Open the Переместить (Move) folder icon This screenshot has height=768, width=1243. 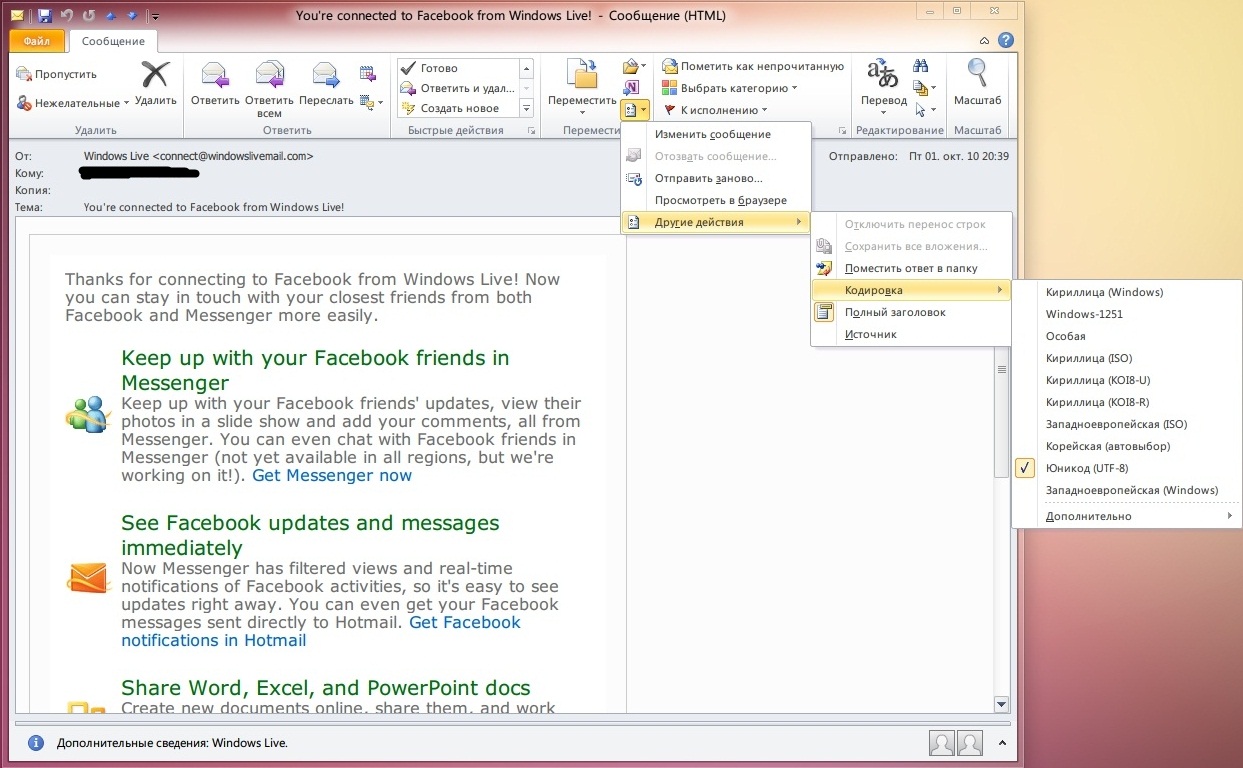[582, 77]
